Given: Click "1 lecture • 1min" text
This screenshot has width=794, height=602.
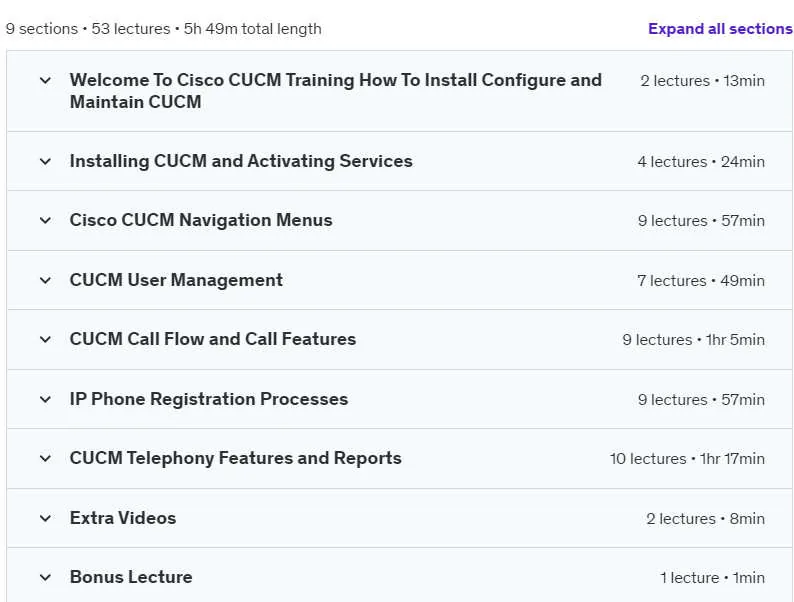Looking at the screenshot, I should point(712,578).
